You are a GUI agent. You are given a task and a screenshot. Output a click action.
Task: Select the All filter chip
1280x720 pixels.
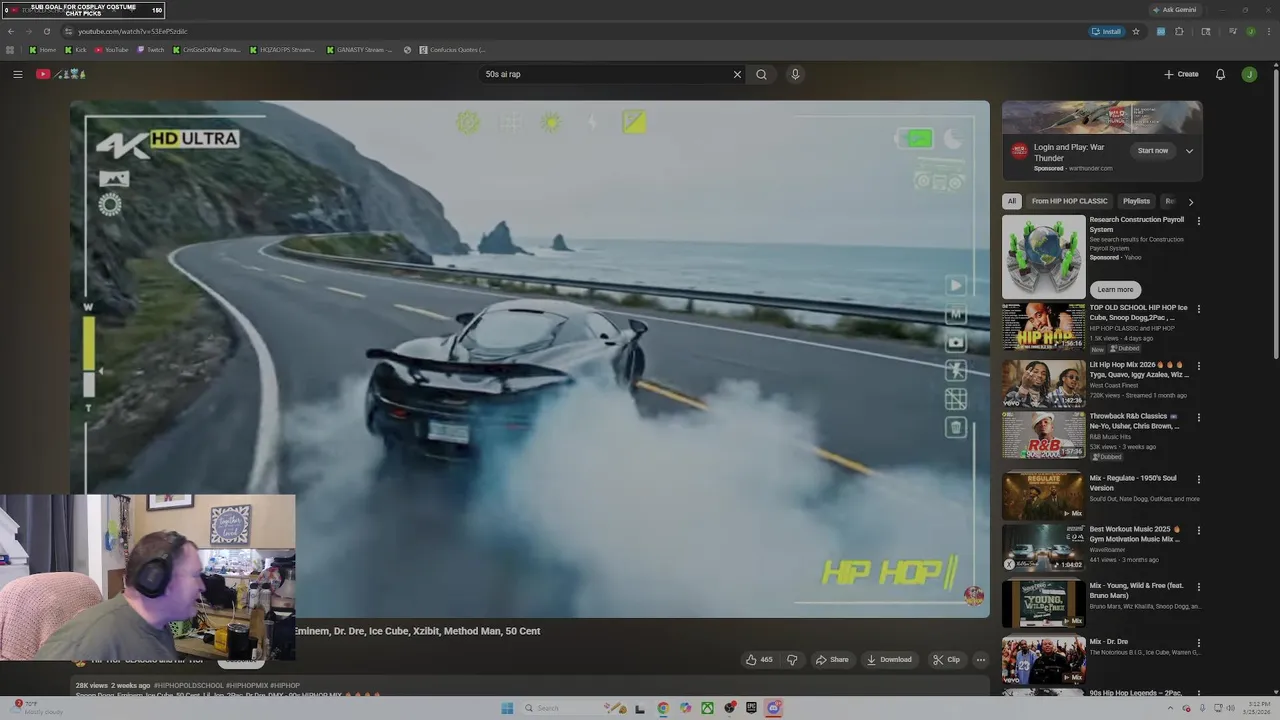point(1011,201)
